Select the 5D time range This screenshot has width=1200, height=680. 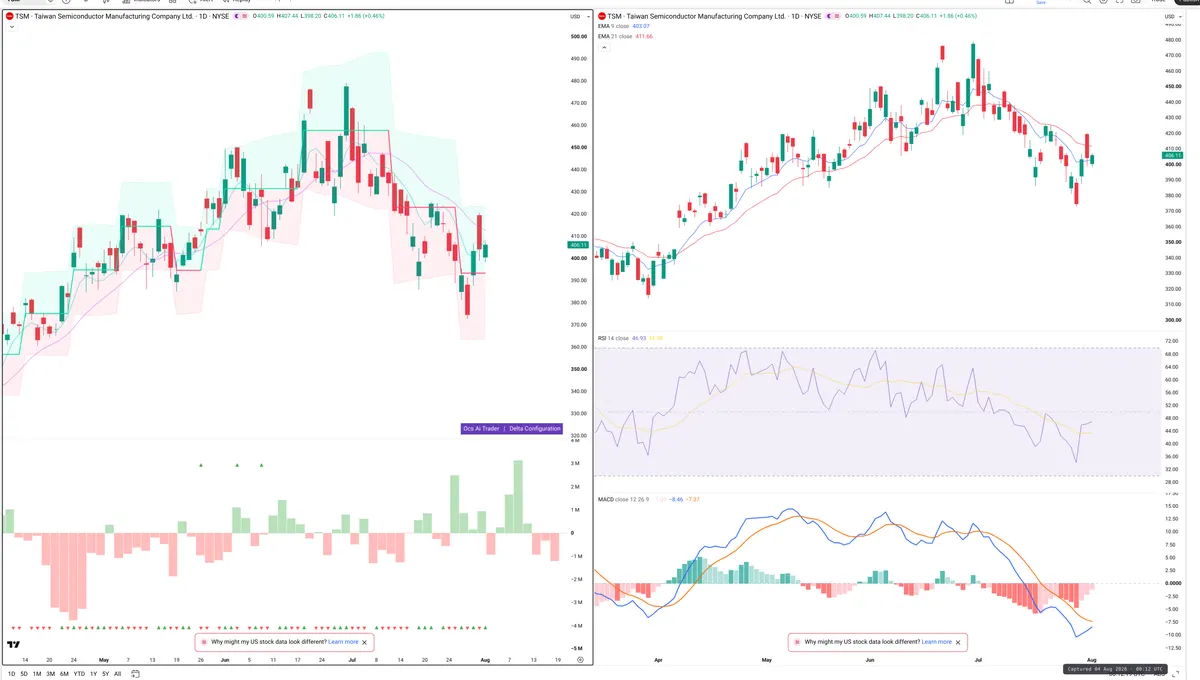point(24,674)
